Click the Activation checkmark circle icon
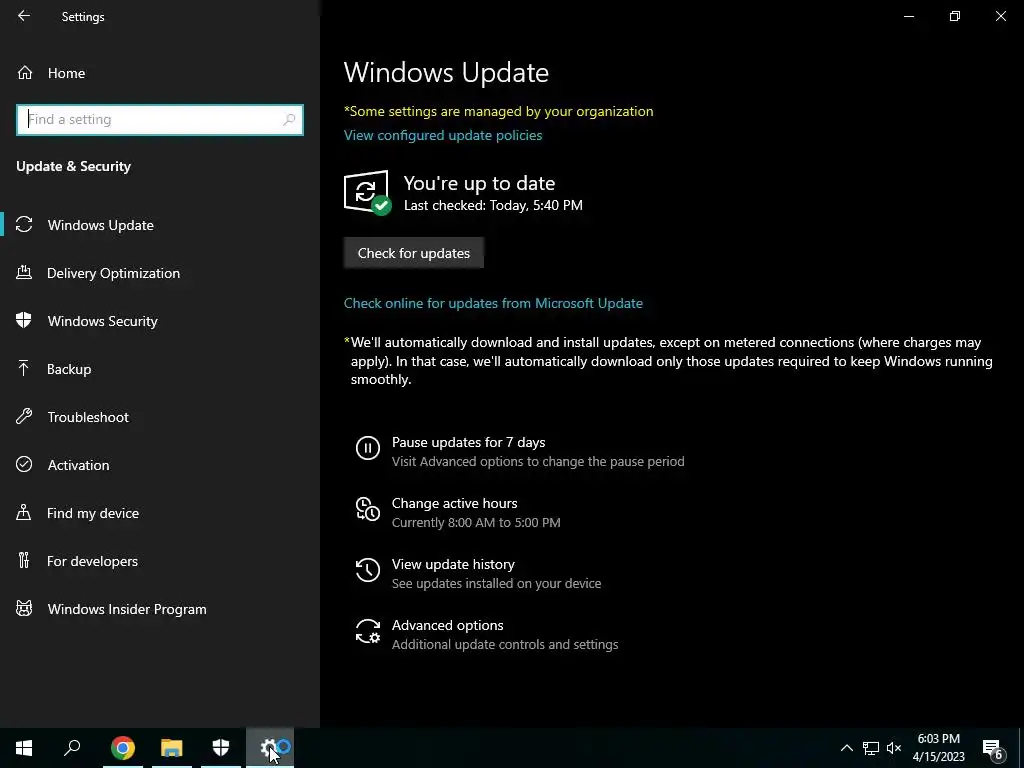Image resolution: width=1024 pixels, height=768 pixels. [24, 464]
